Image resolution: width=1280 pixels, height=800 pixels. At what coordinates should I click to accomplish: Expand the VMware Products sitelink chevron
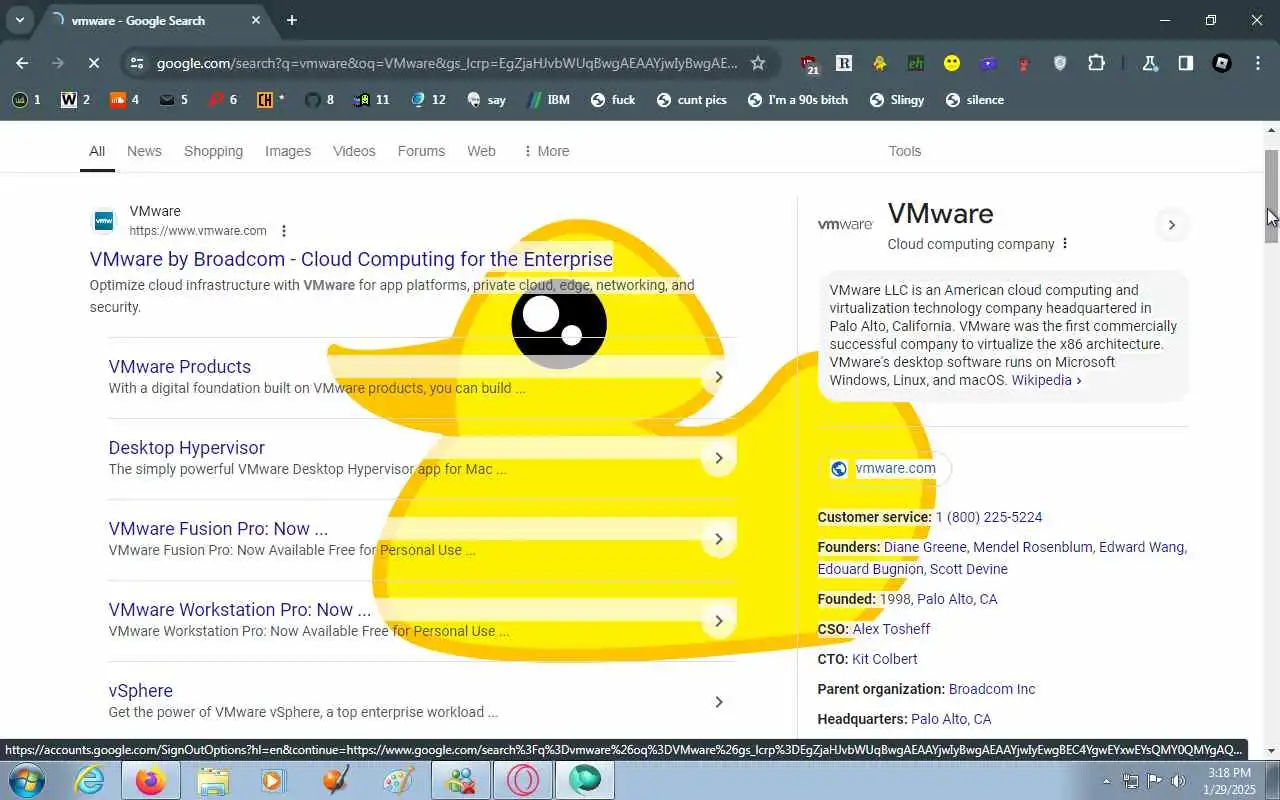tap(718, 377)
